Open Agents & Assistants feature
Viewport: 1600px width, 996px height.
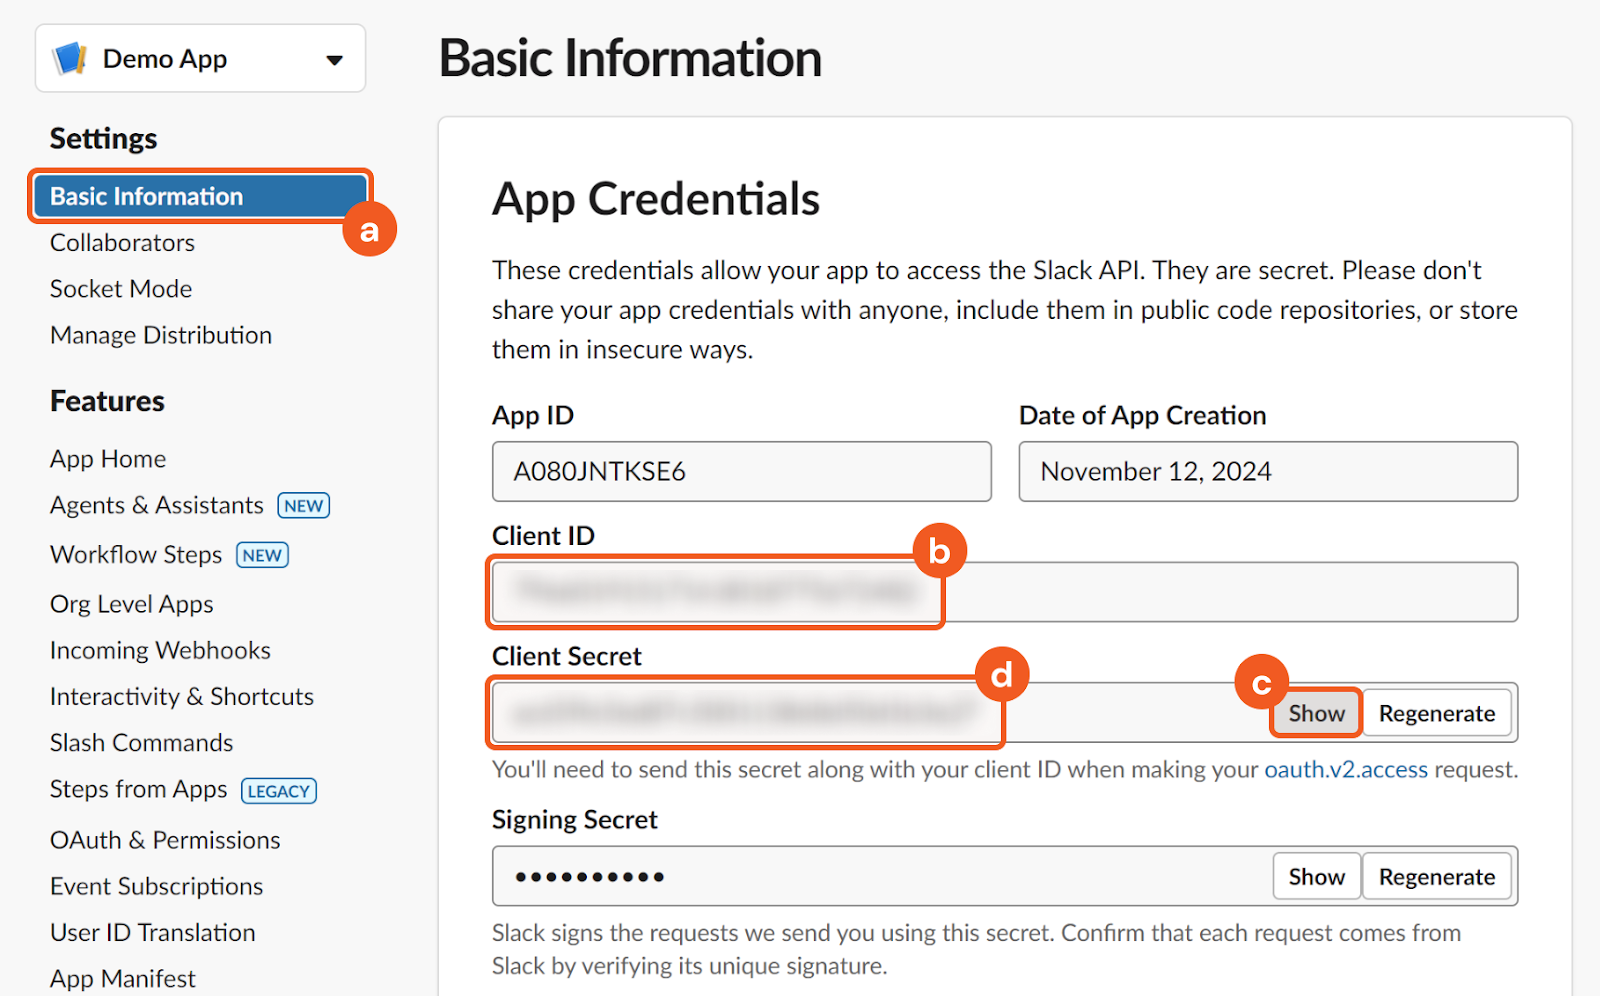157,506
